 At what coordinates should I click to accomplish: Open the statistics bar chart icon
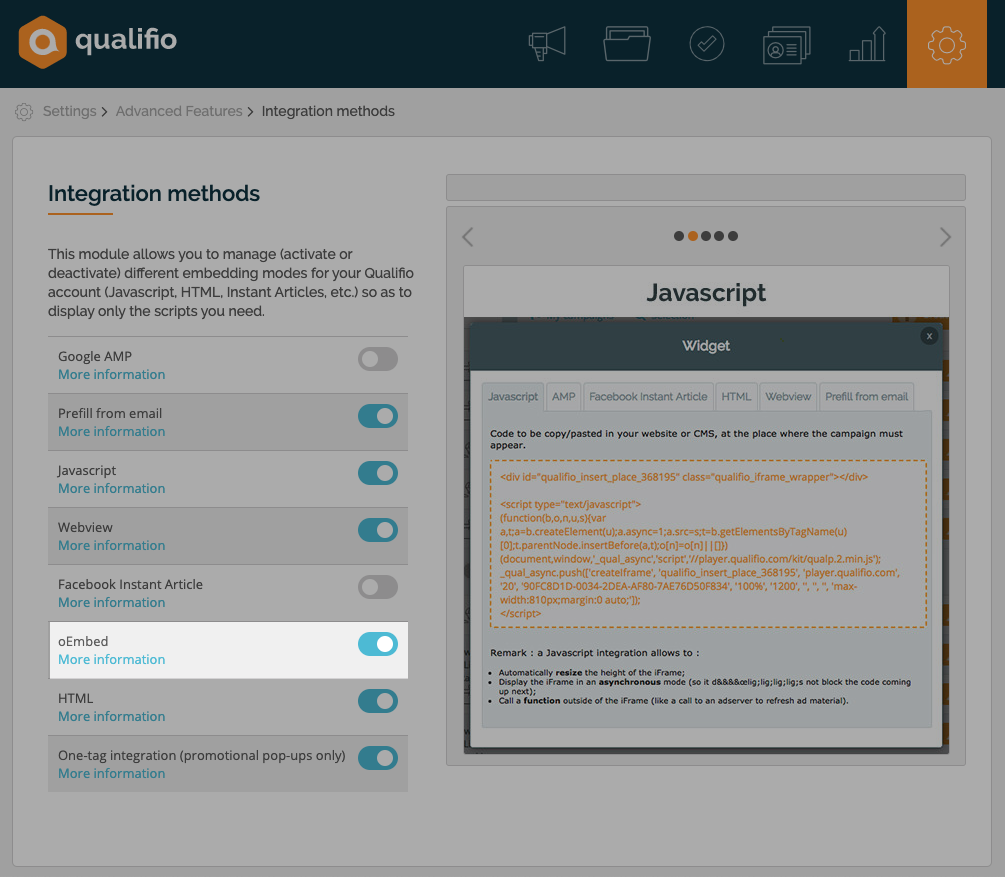click(867, 44)
